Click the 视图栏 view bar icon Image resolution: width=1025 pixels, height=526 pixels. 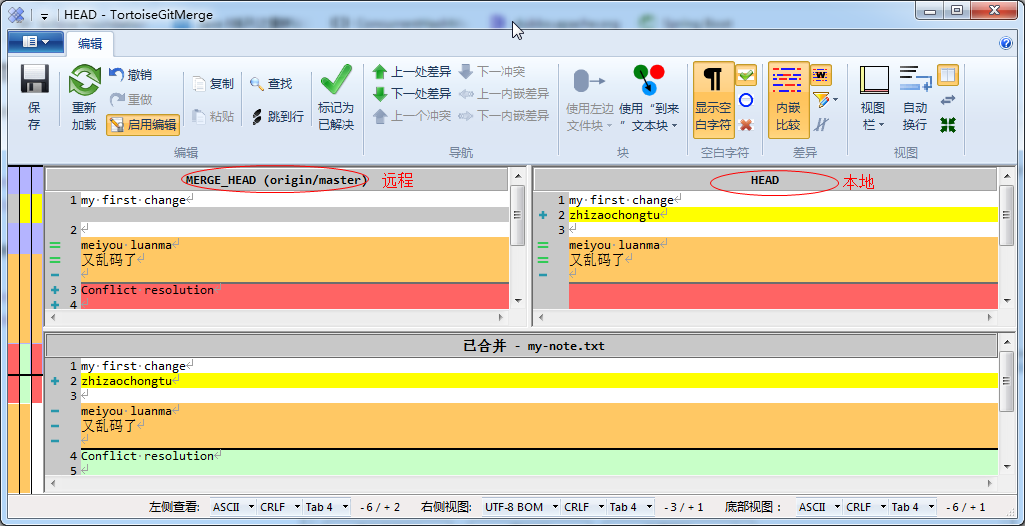(874, 81)
